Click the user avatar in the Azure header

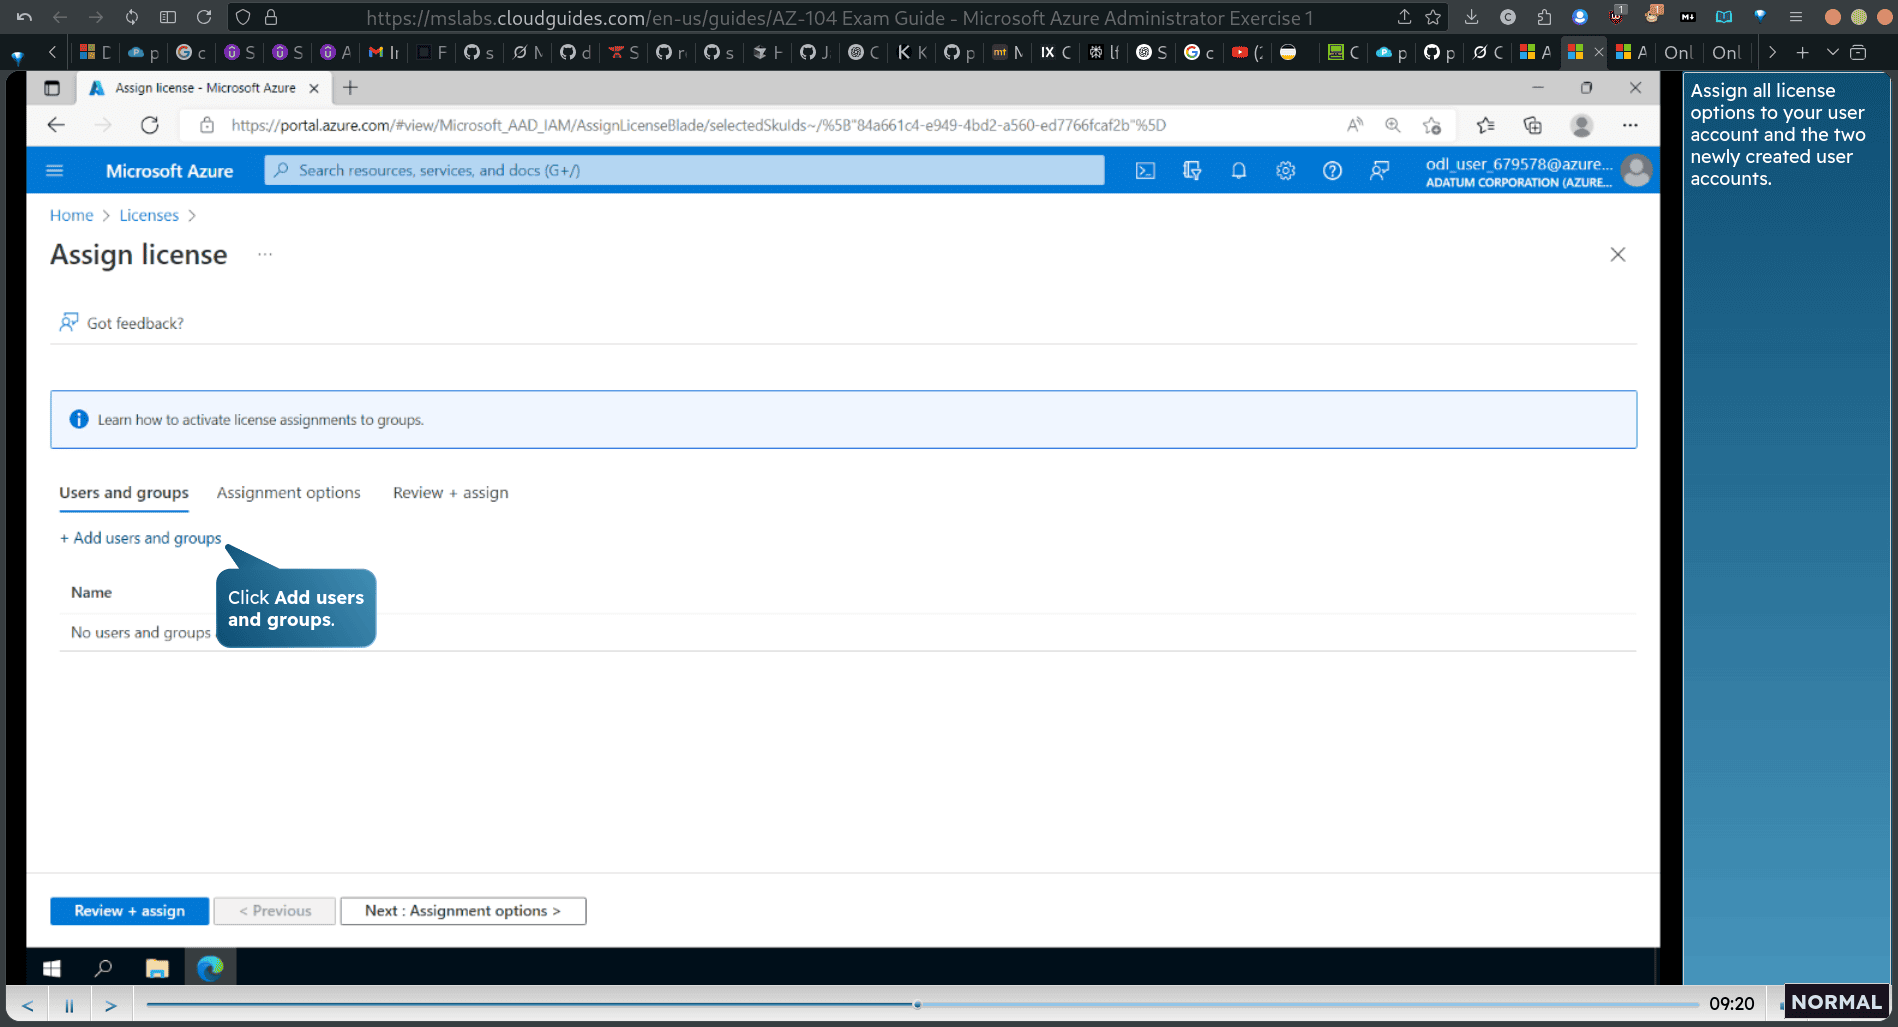1636,171
